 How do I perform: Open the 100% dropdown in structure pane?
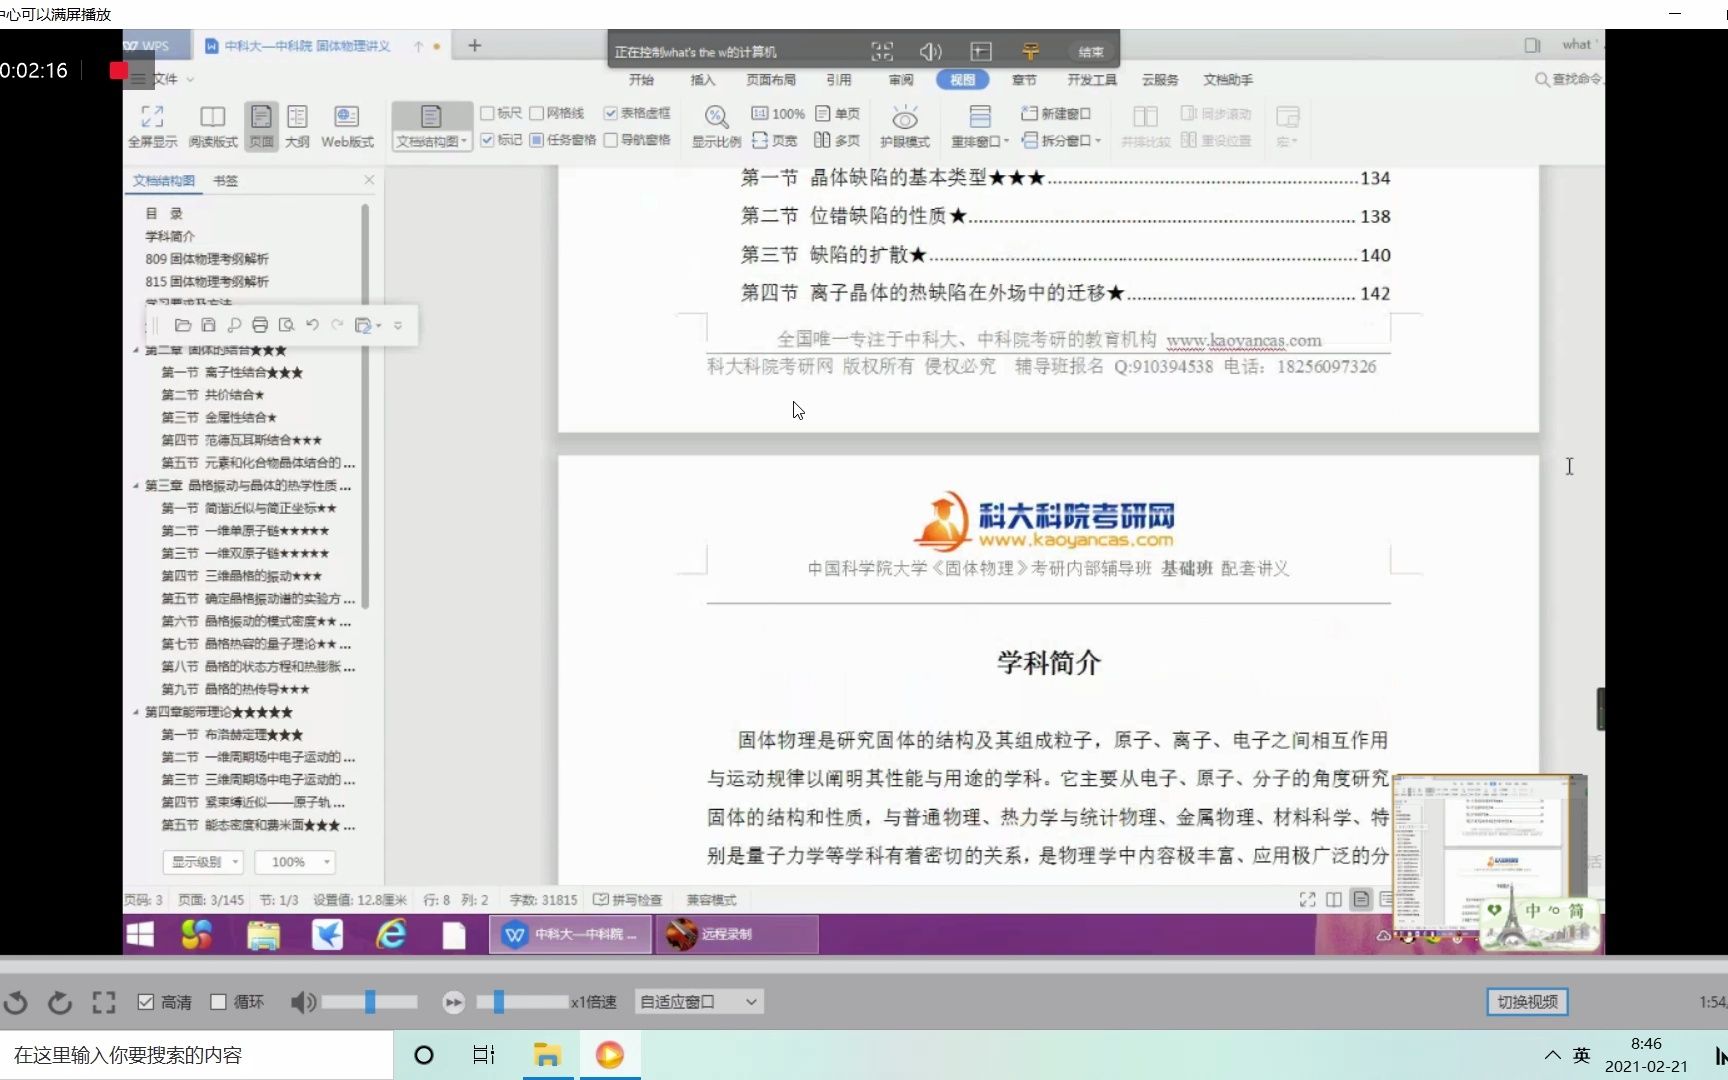(x=295, y=862)
